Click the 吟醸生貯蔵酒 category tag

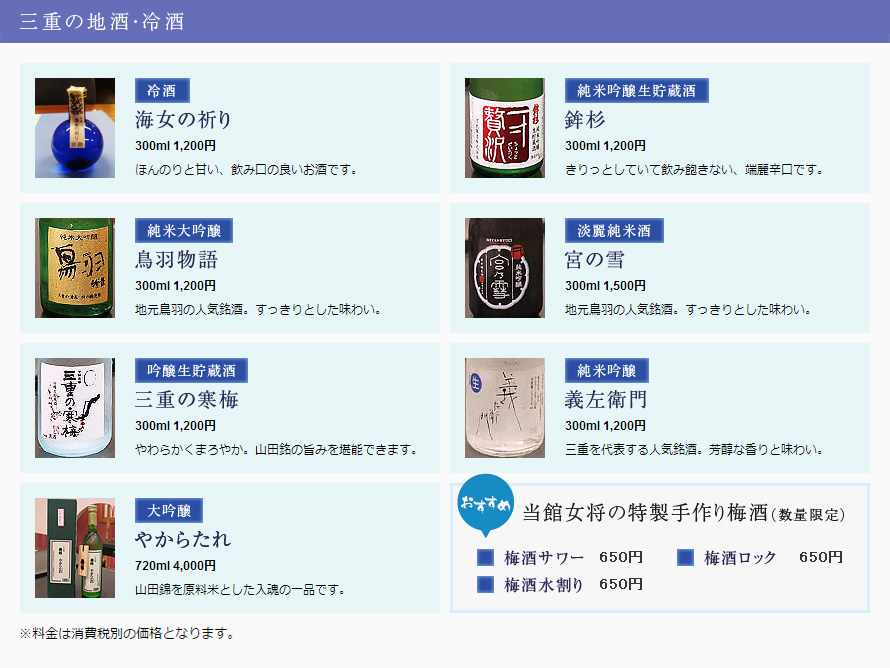coord(191,371)
